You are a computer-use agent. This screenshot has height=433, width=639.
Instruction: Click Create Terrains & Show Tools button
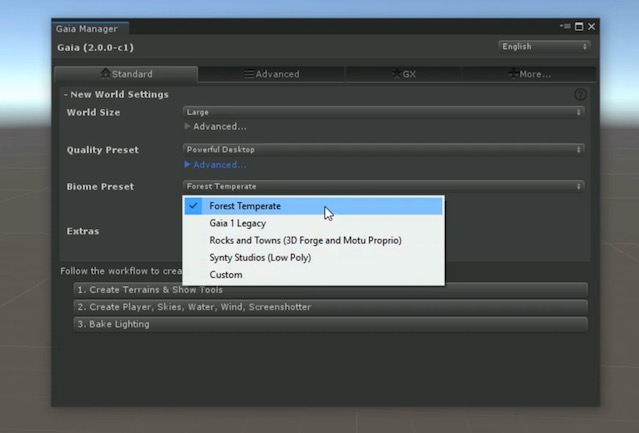click(x=331, y=290)
